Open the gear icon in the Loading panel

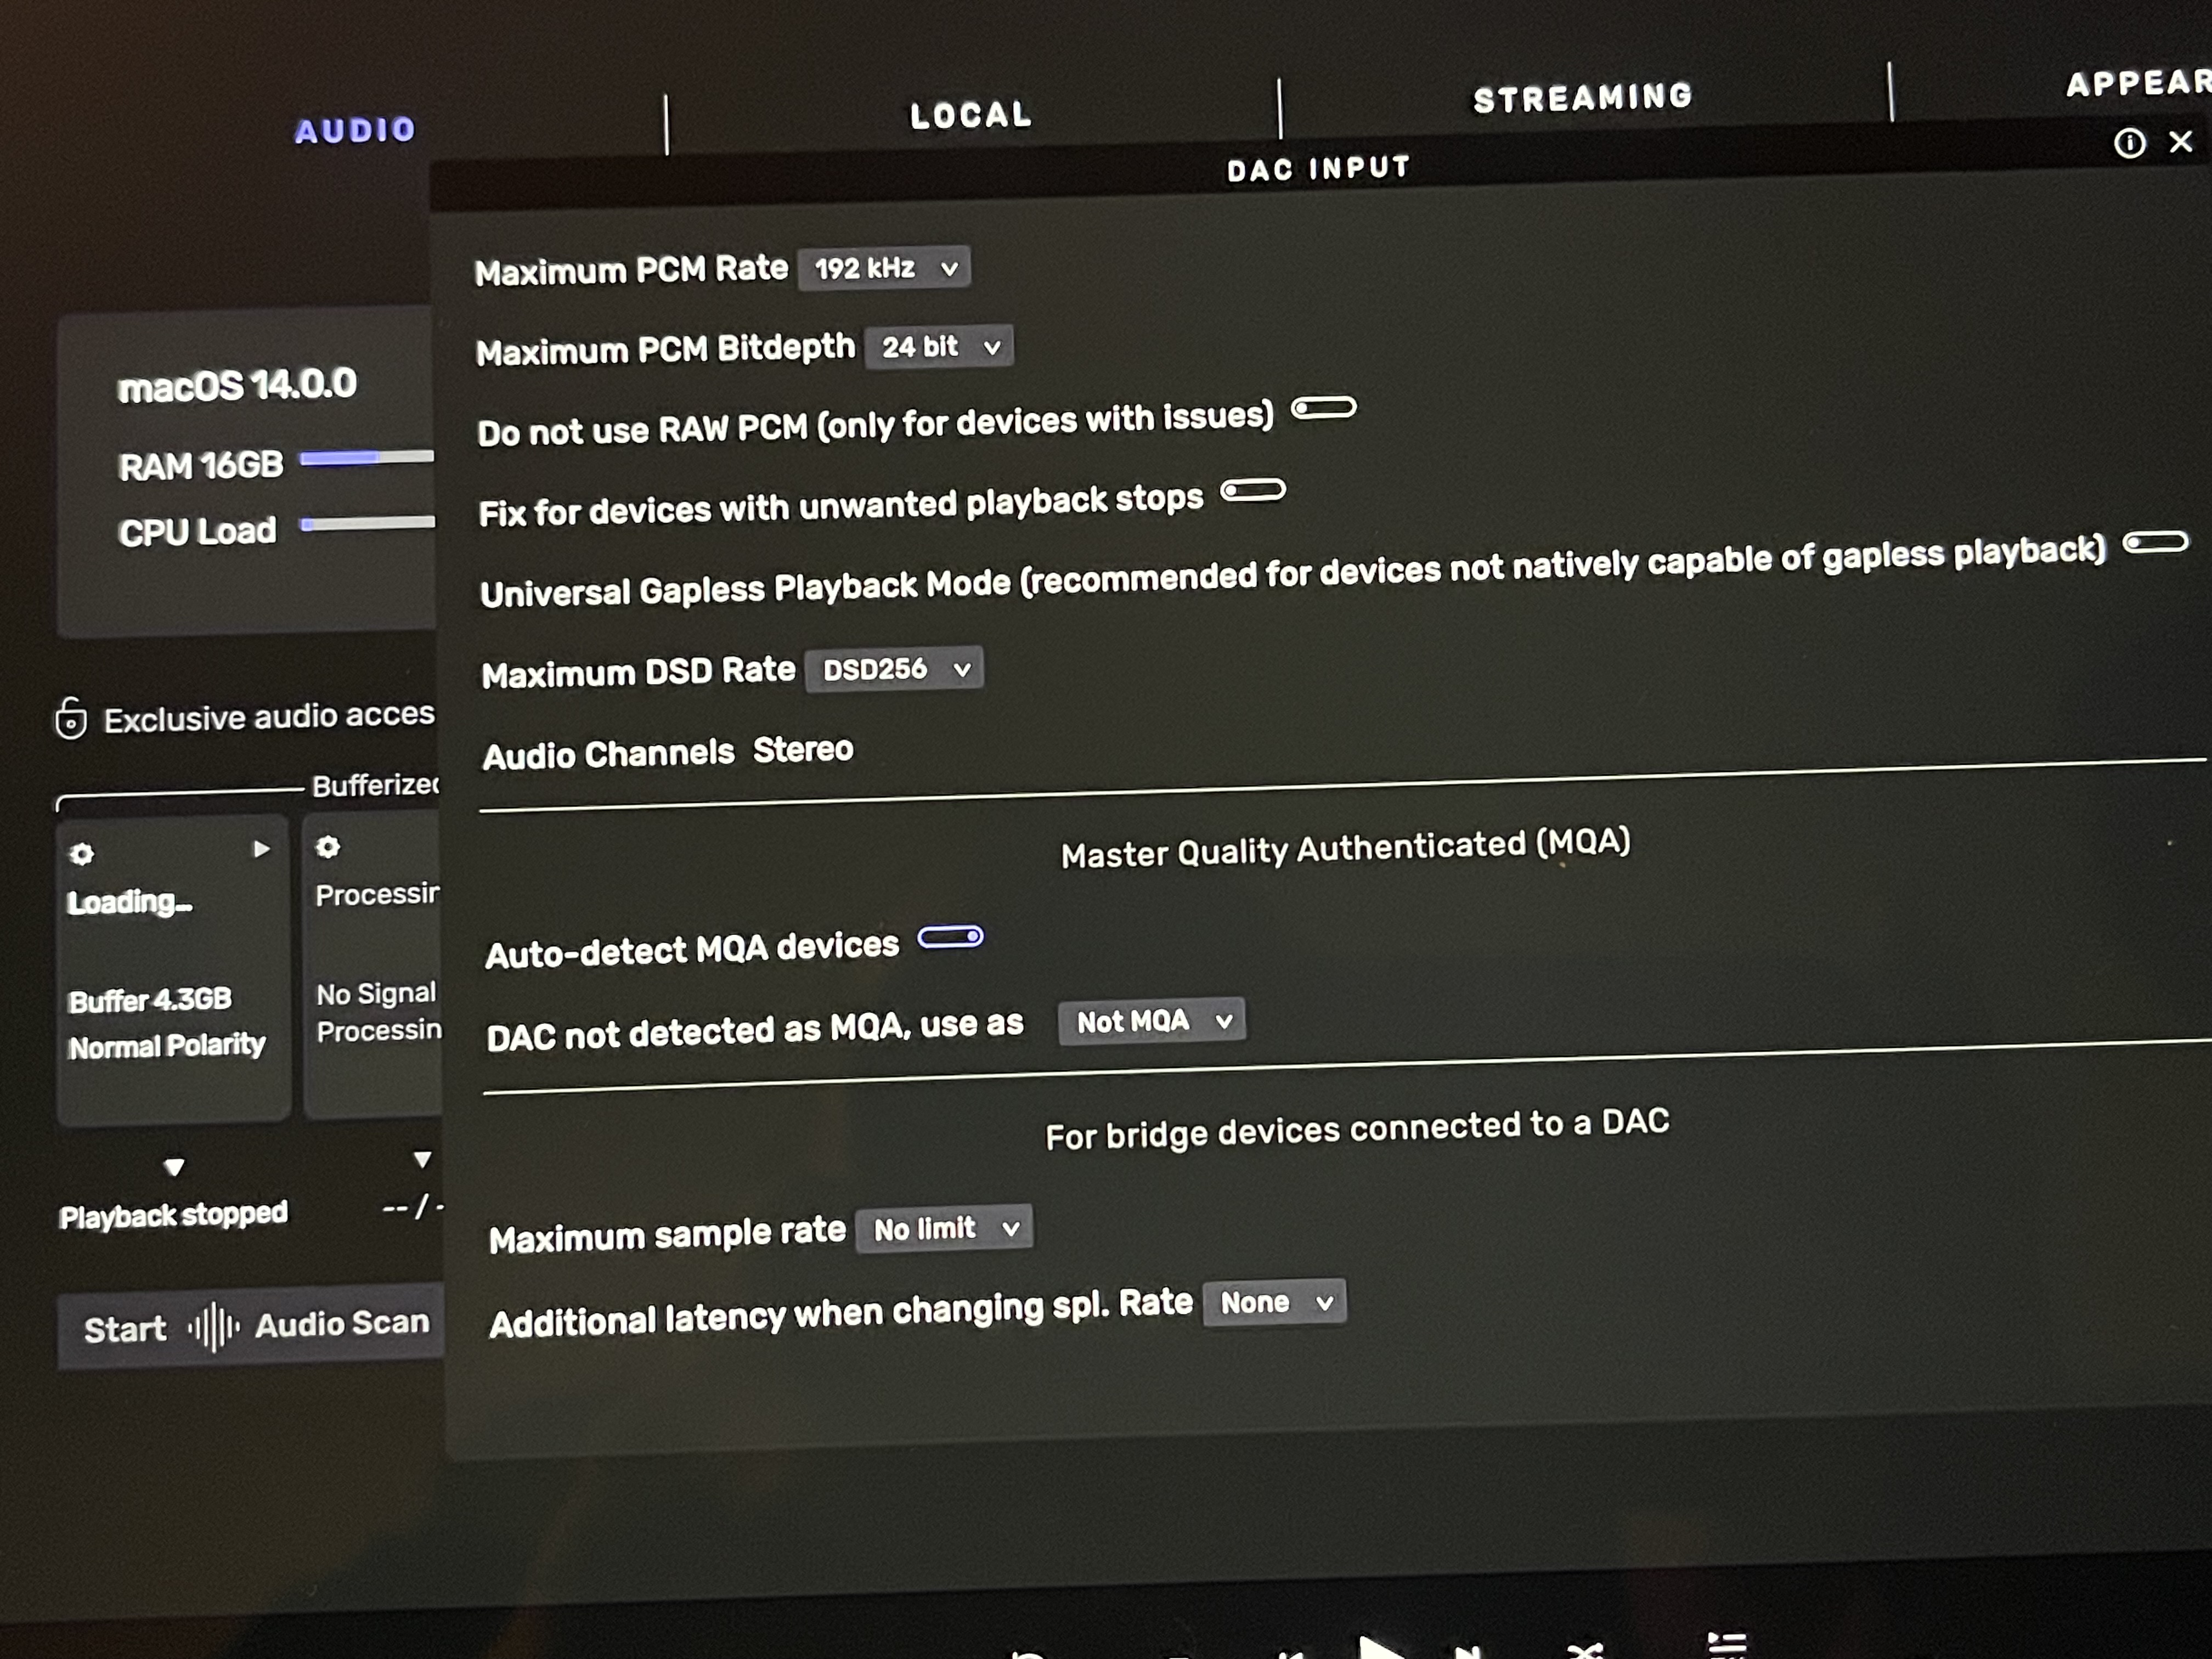(82, 854)
